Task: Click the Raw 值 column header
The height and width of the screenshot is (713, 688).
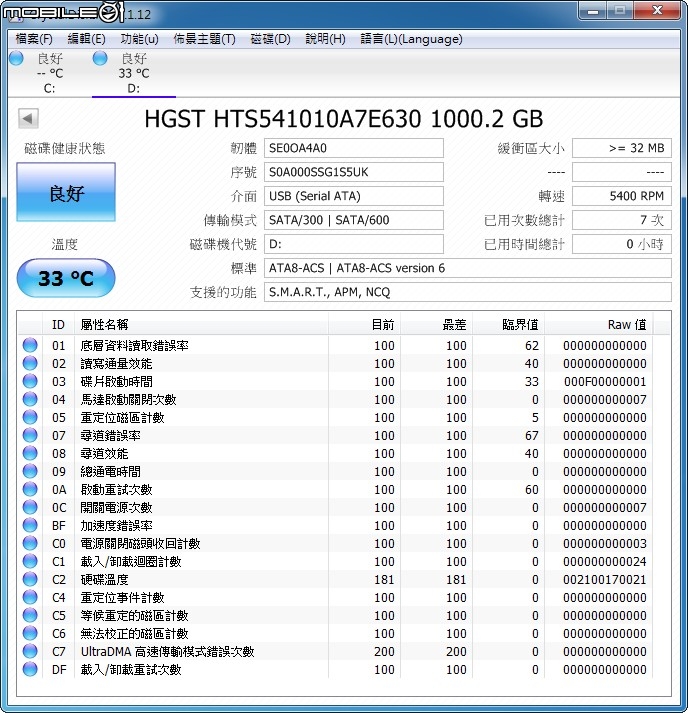Action: [598, 324]
